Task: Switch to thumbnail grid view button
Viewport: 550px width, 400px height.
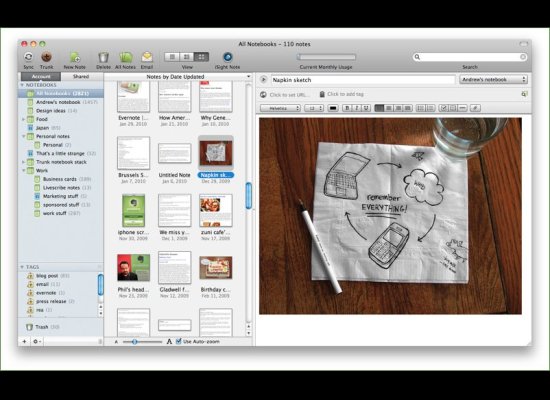Action: [201, 57]
